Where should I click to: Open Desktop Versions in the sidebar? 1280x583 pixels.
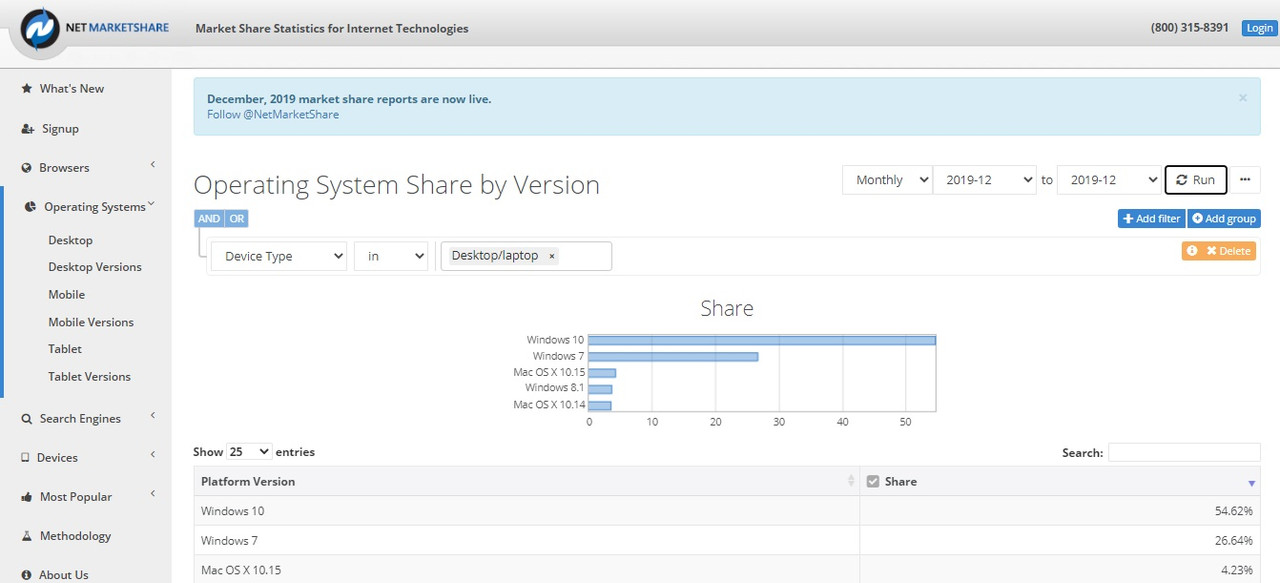click(95, 267)
